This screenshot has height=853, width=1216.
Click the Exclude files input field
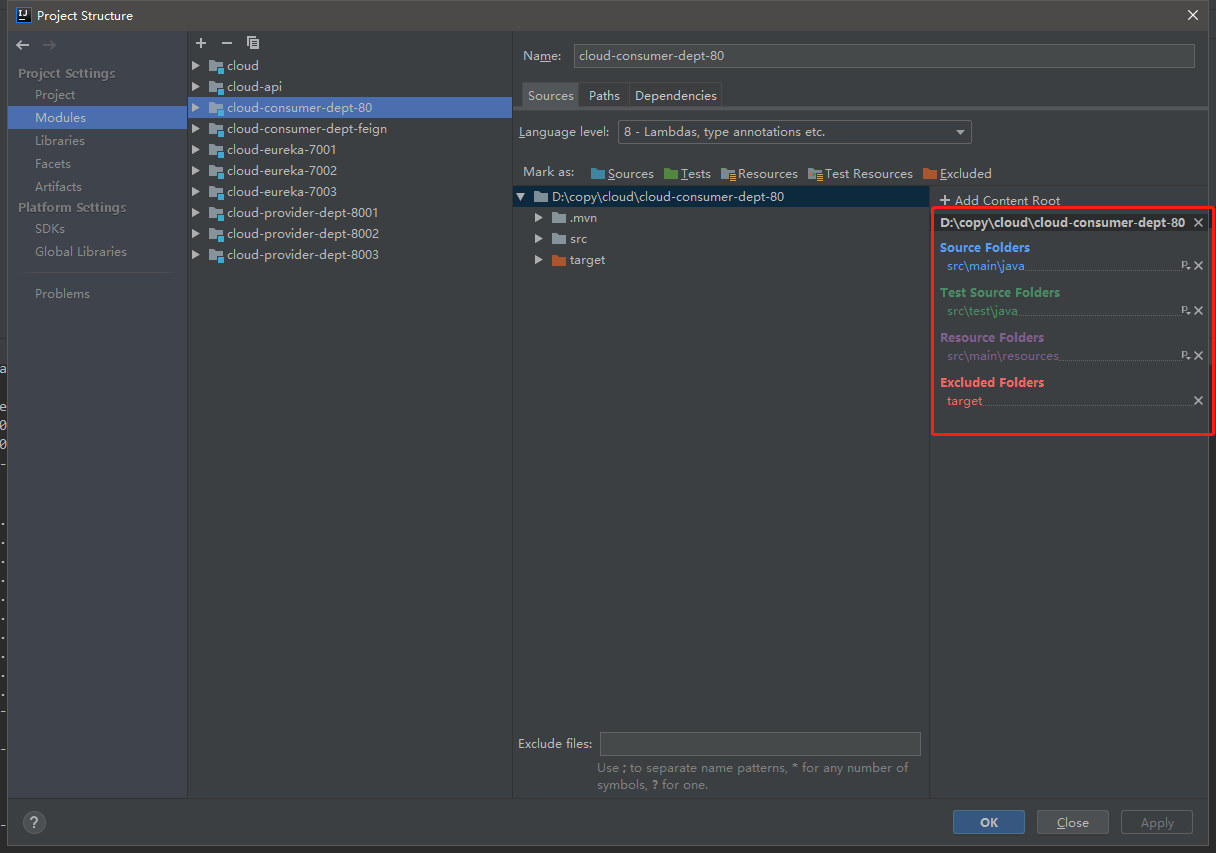[x=759, y=744]
